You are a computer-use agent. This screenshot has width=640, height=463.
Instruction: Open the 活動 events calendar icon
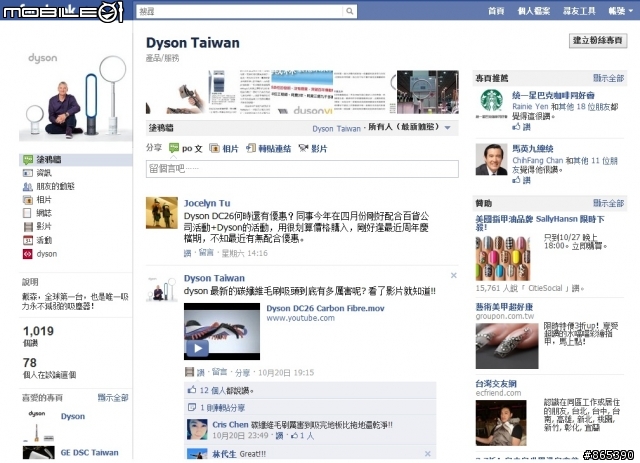pyautogui.click(x=28, y=240)
